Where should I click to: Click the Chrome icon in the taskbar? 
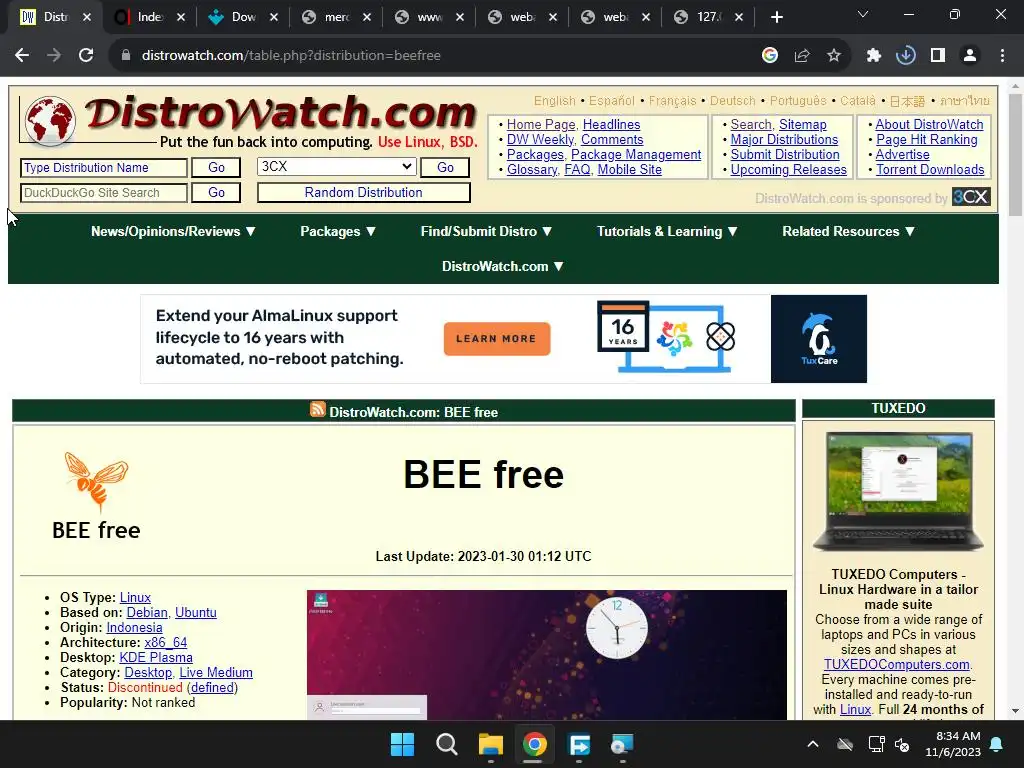click(535, 744)
